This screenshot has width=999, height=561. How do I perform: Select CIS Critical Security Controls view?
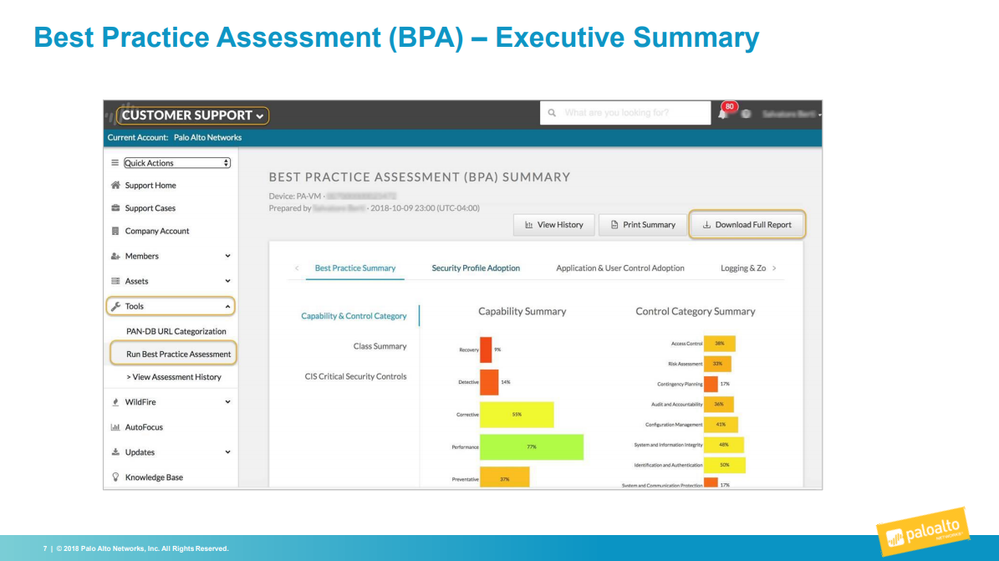pos(356,376)
